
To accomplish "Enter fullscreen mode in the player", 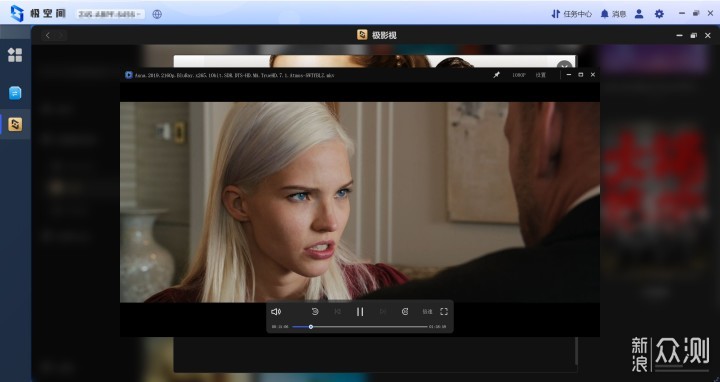I will point(444,311).
